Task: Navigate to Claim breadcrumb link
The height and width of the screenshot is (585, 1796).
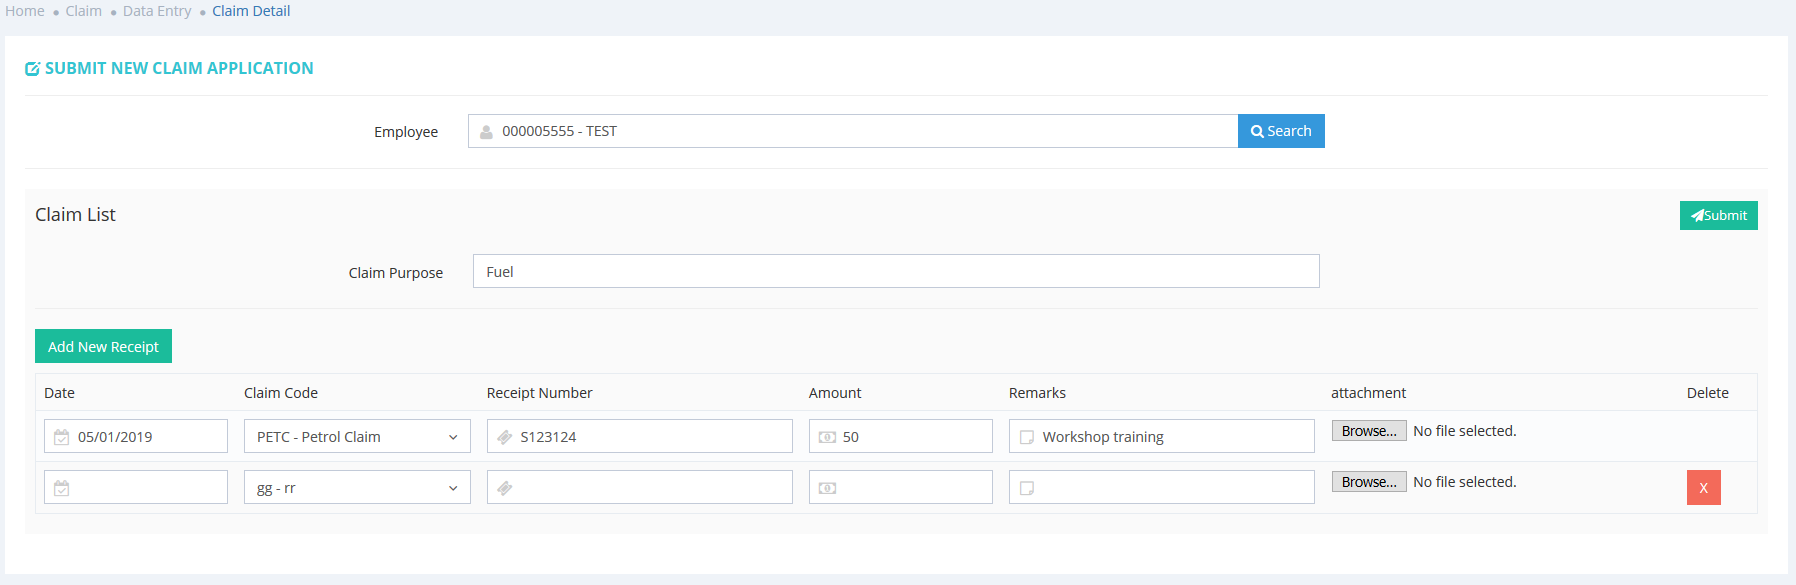Action: pyautogui.click(x=84, y=11)
